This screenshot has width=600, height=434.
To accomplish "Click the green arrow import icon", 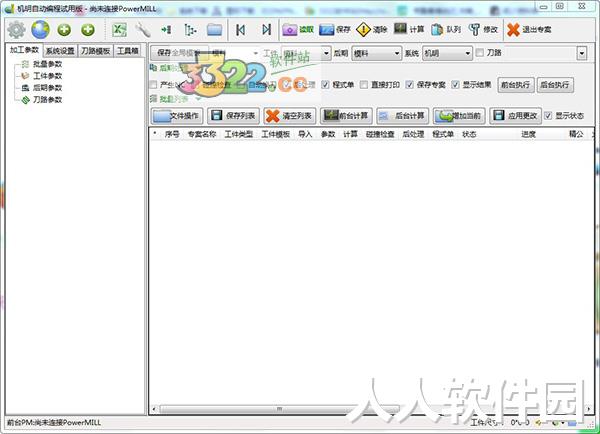I will [166, 29].
